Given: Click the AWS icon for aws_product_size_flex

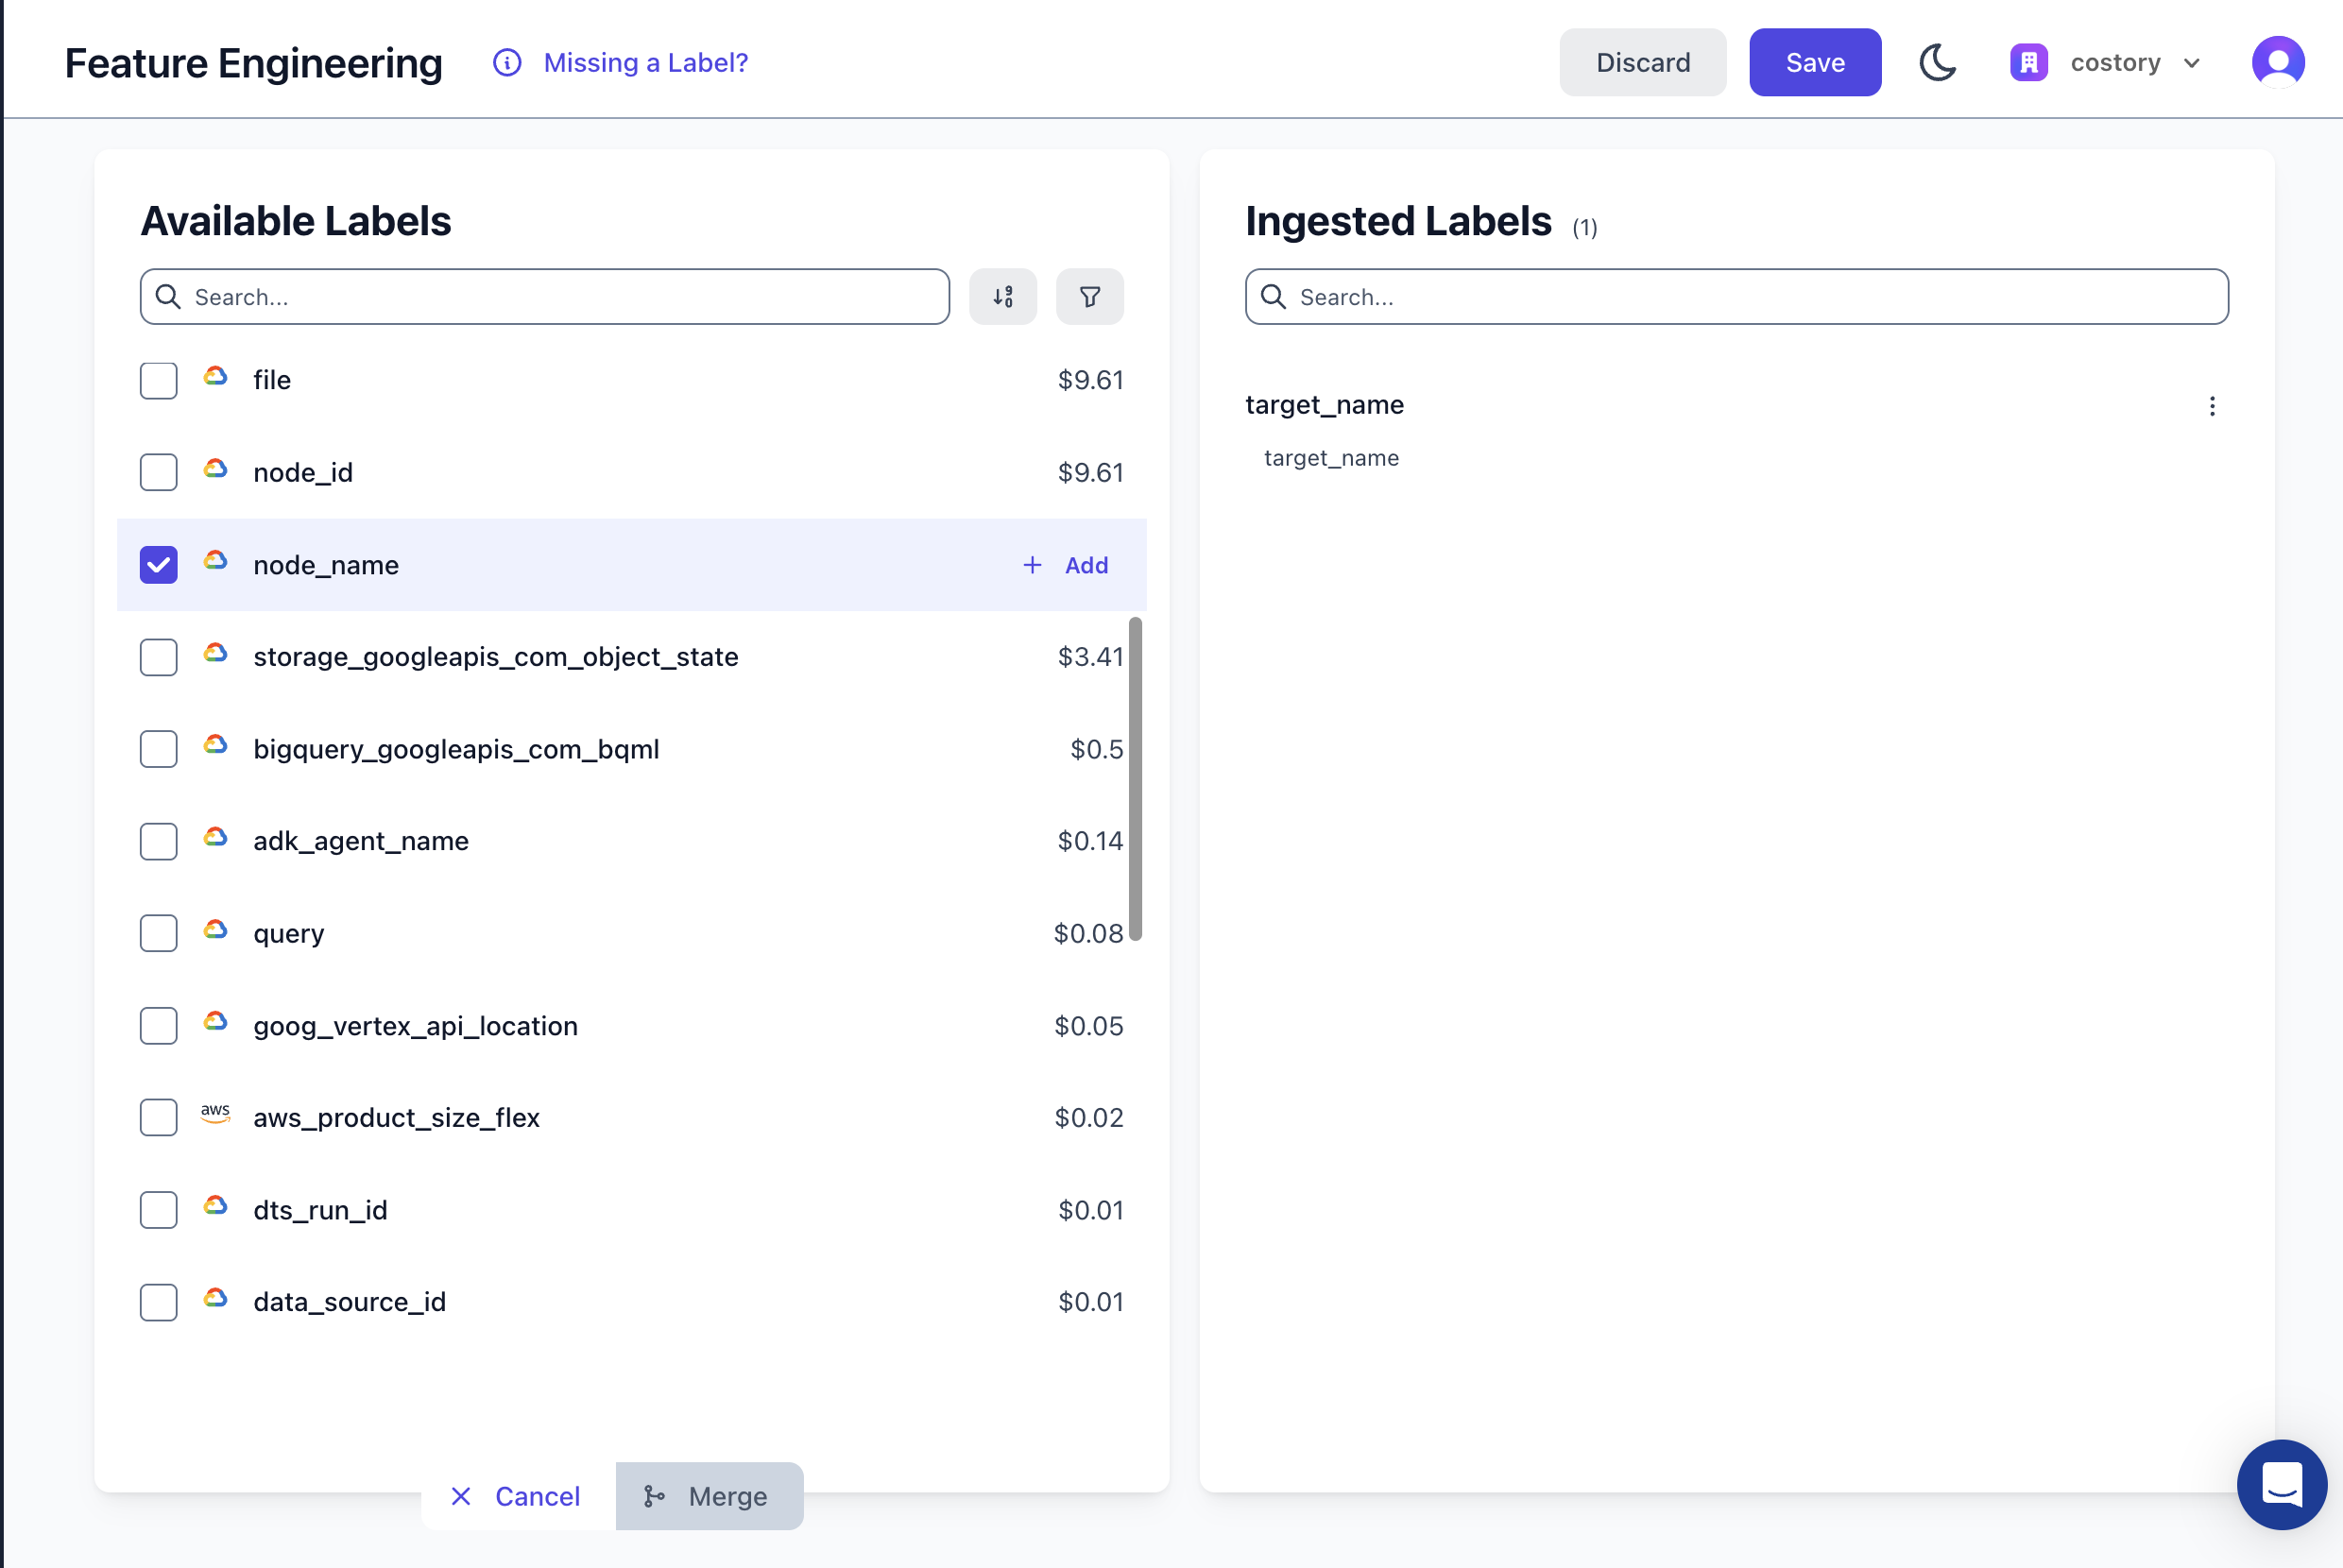Looking at the screenshot, I should coord(215,1113).
